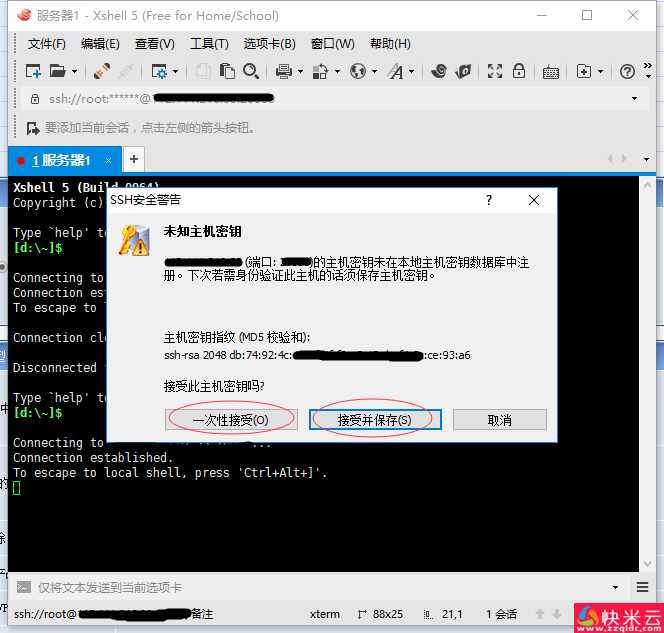Click the tab scroll right arrow
Screen dimensions: 664x633
click(624, 159)
